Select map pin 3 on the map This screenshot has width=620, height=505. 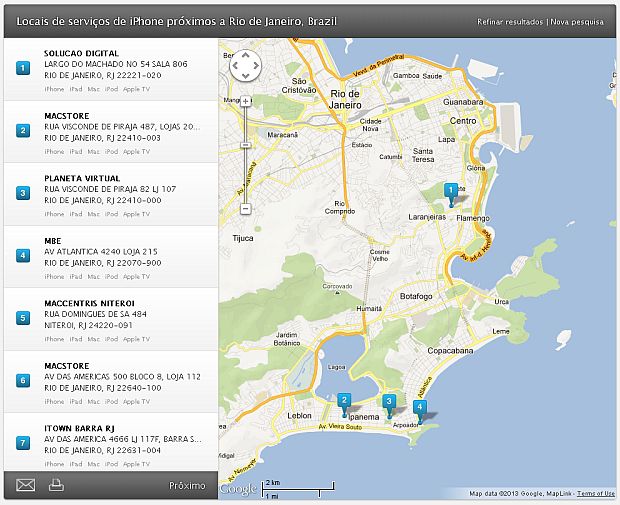click(x=389, y=406)
